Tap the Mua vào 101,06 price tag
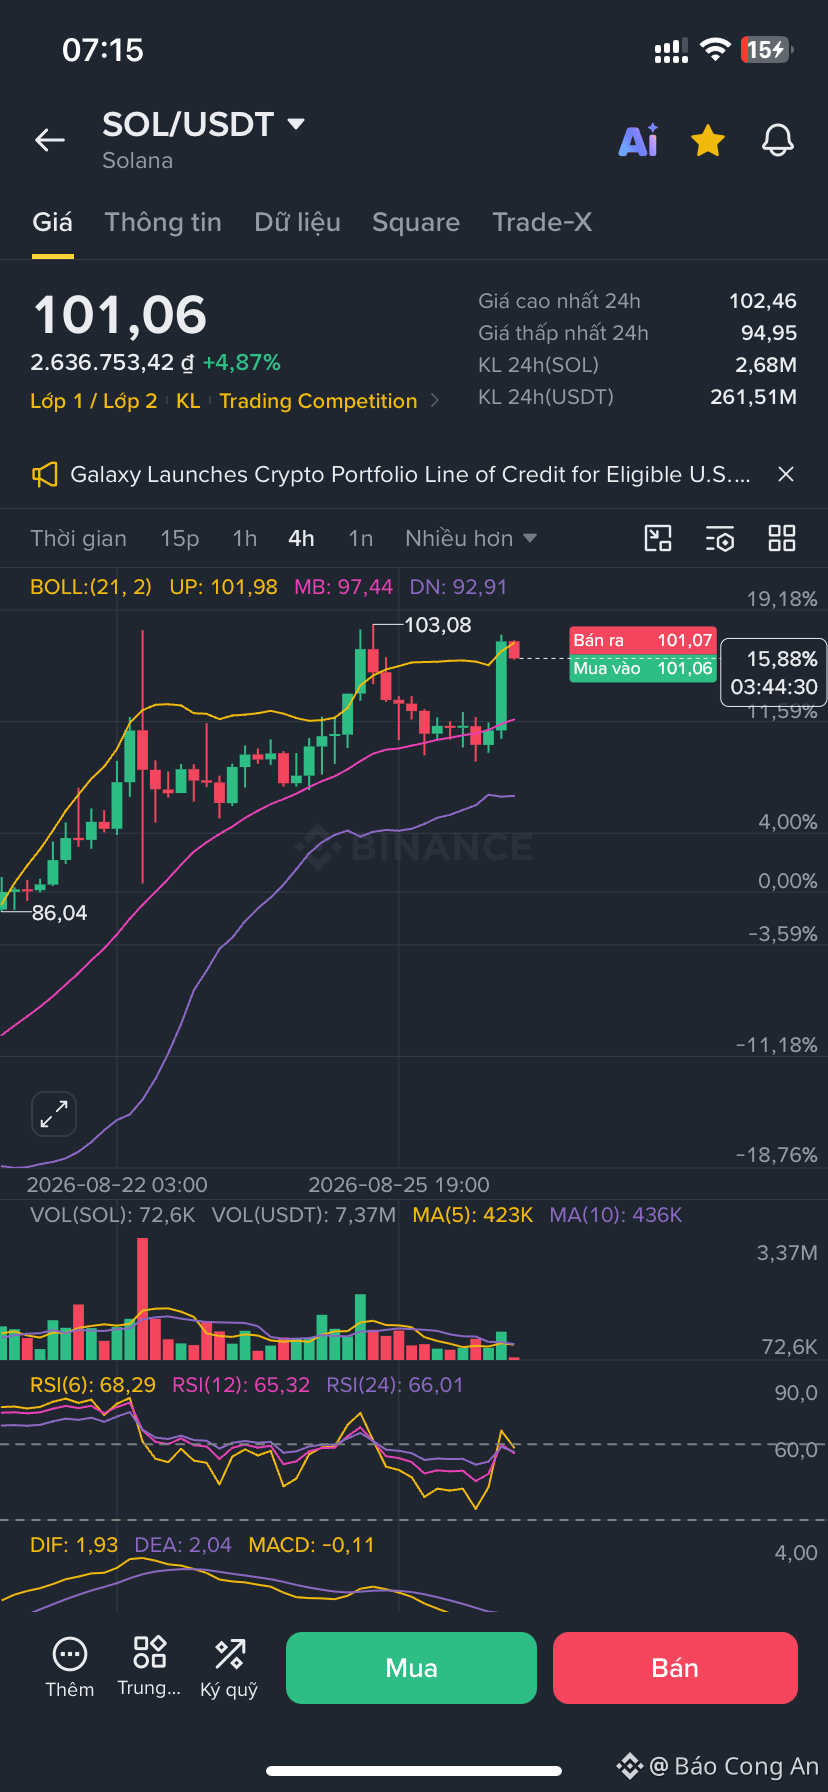The width and height of the screenshot is (828, 1792). [643, 668]
